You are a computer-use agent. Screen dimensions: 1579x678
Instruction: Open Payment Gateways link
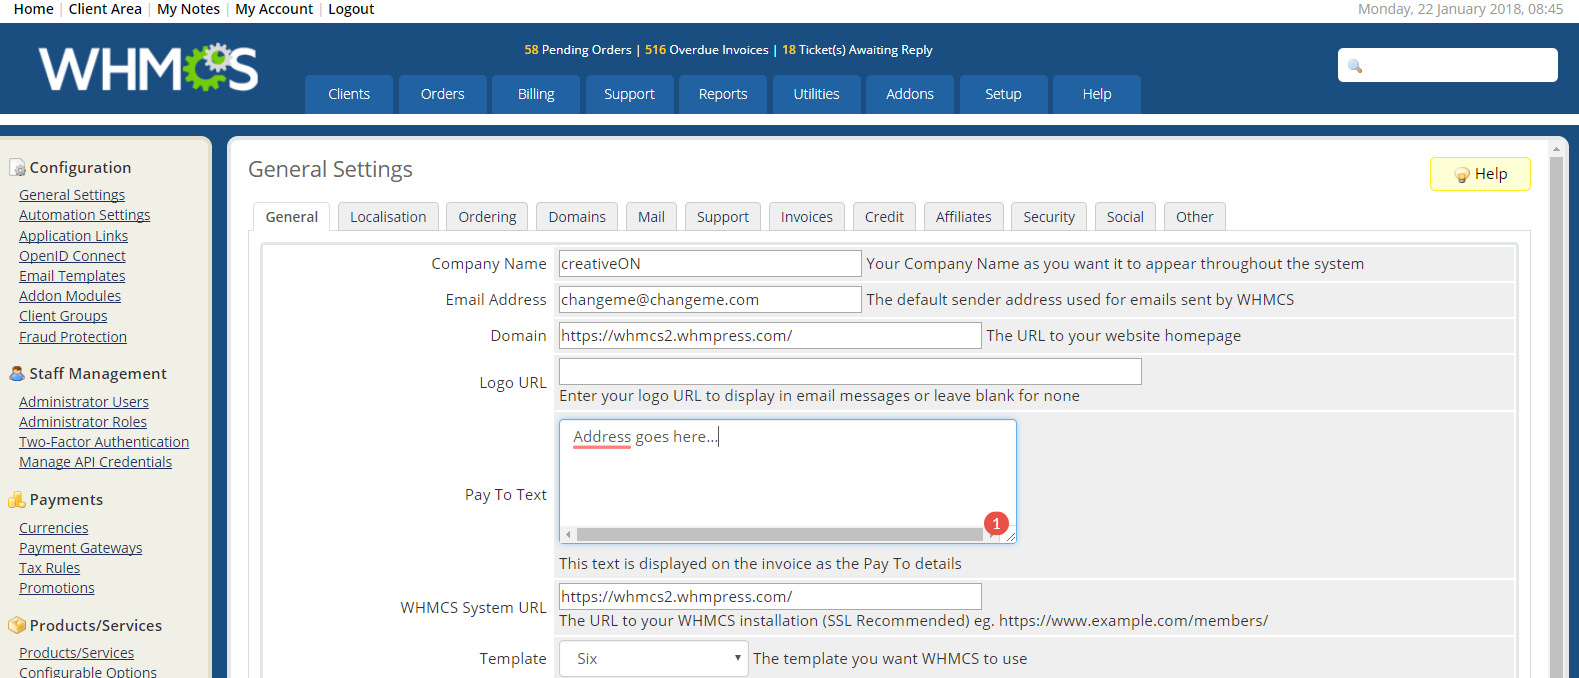(81, 548)
